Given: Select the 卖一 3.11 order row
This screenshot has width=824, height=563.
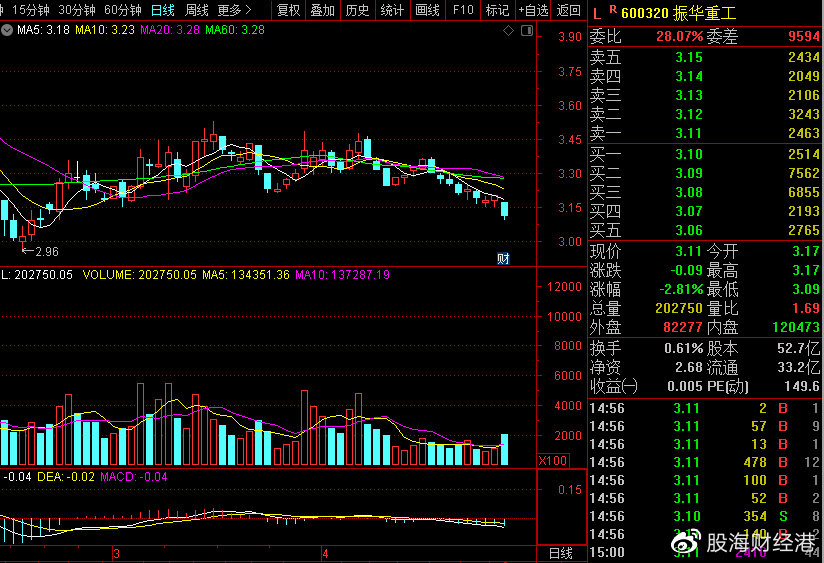Looking at the screenshot, I should pos(705,133).
